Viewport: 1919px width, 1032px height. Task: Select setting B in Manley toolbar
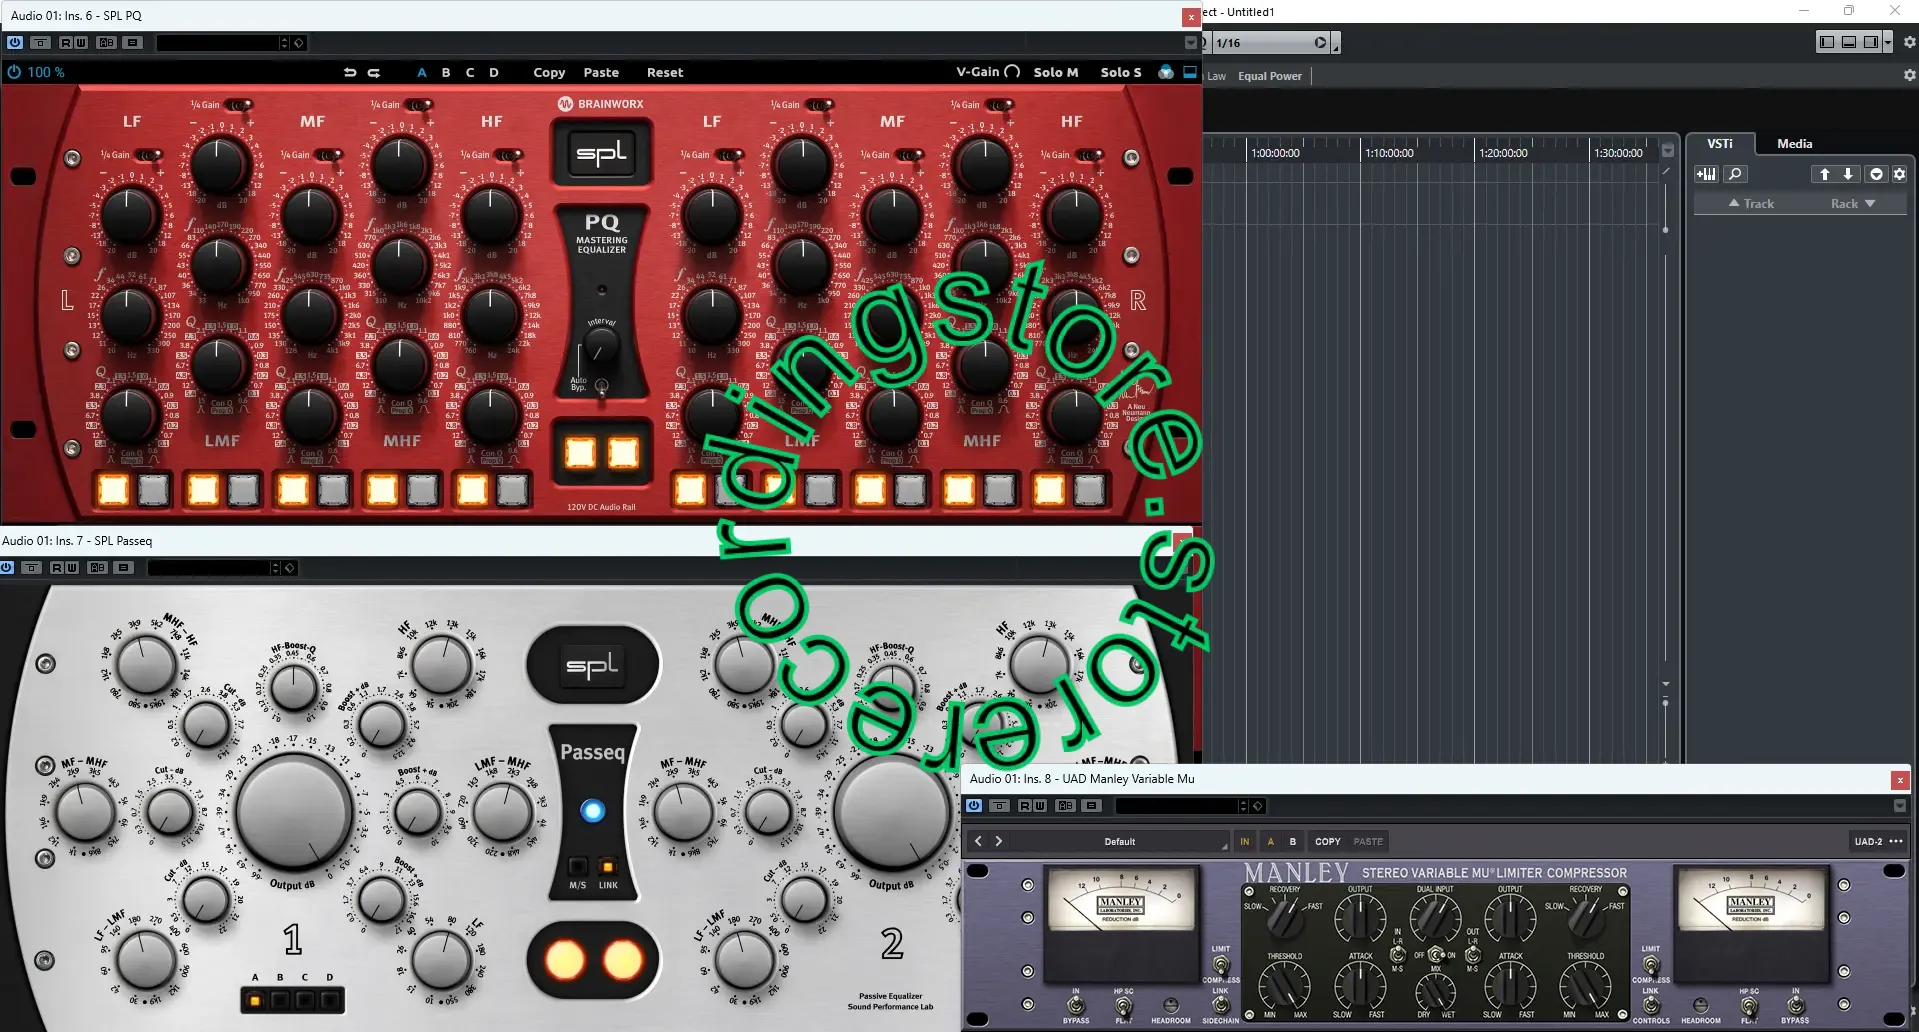point(1293,841)
